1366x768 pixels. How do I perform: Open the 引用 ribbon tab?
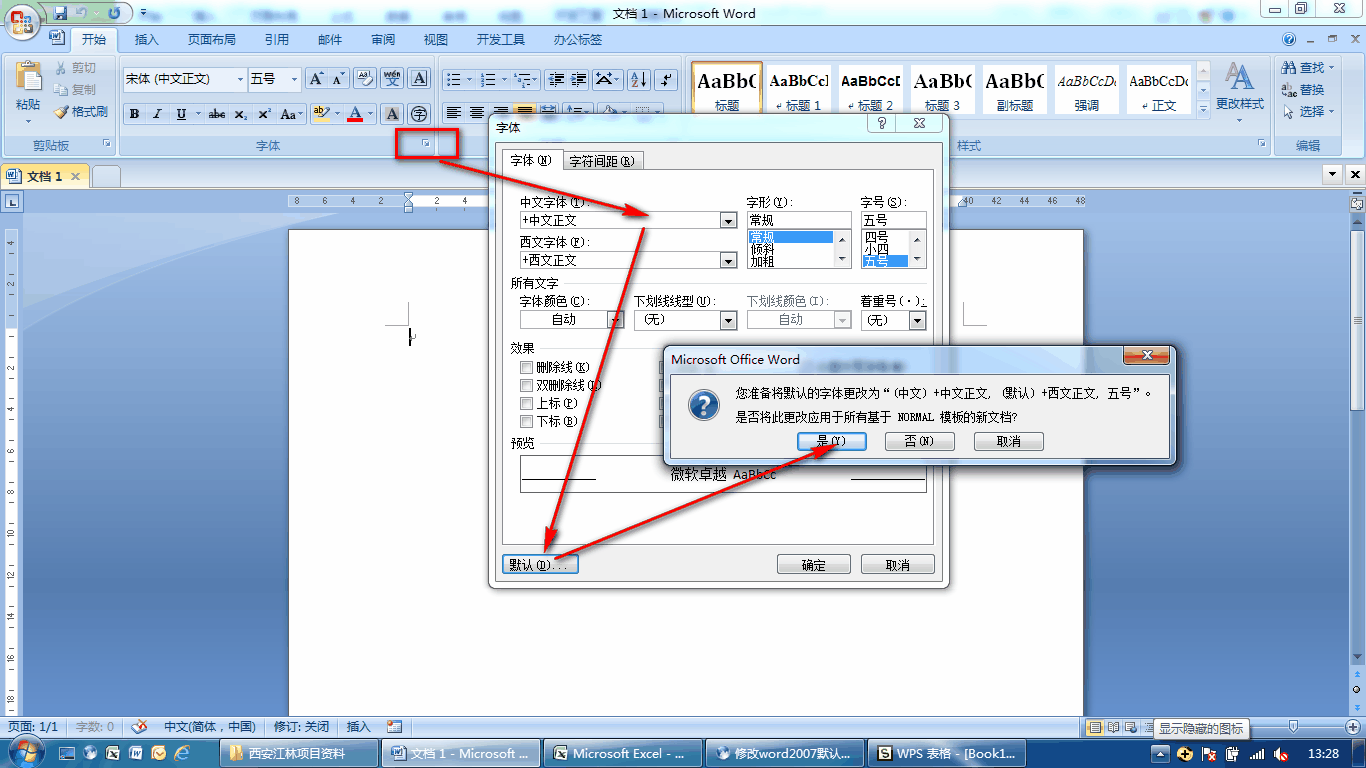click(277, 40)
